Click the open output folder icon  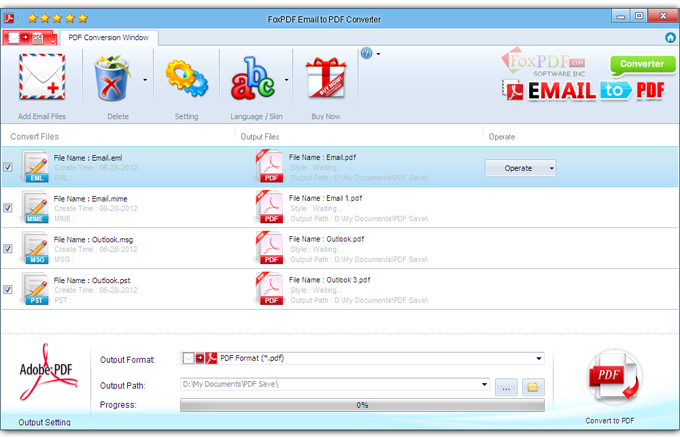pos(533,387)
